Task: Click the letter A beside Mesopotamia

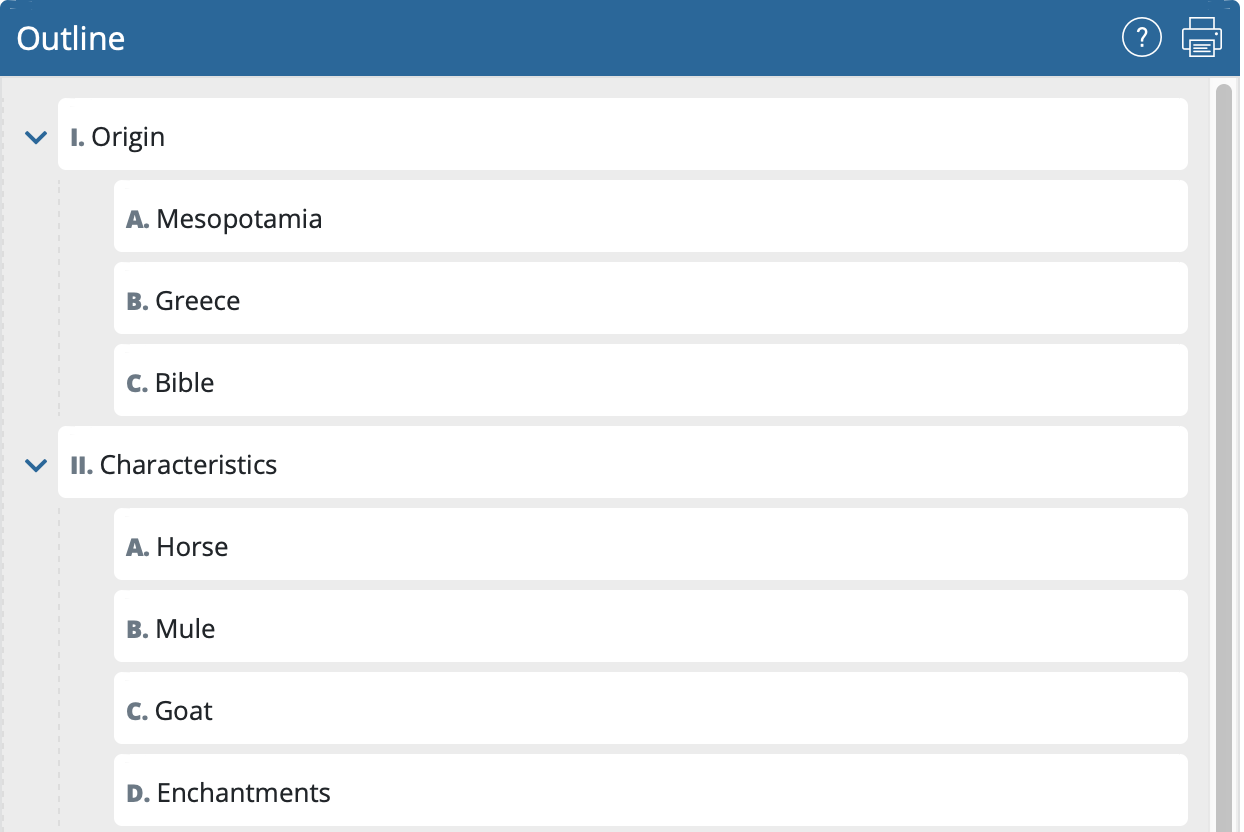Action: click(137, 219)
